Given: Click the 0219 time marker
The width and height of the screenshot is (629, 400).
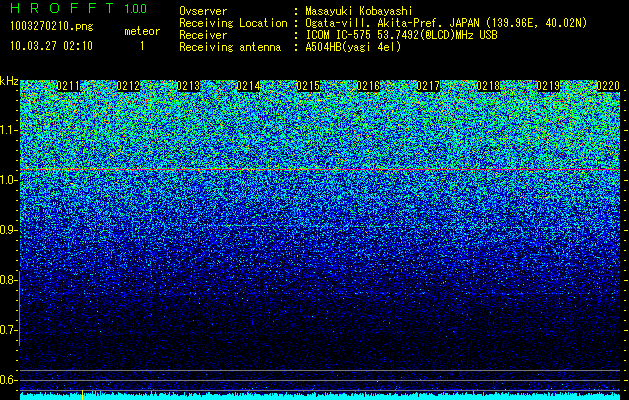Looking at the screenshot, I should coord(548,86).
